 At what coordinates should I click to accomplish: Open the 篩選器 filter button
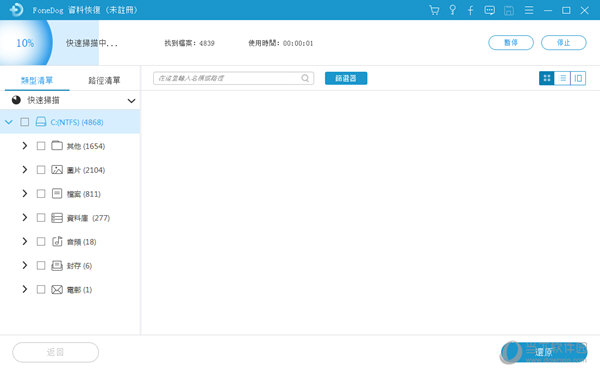346,78
